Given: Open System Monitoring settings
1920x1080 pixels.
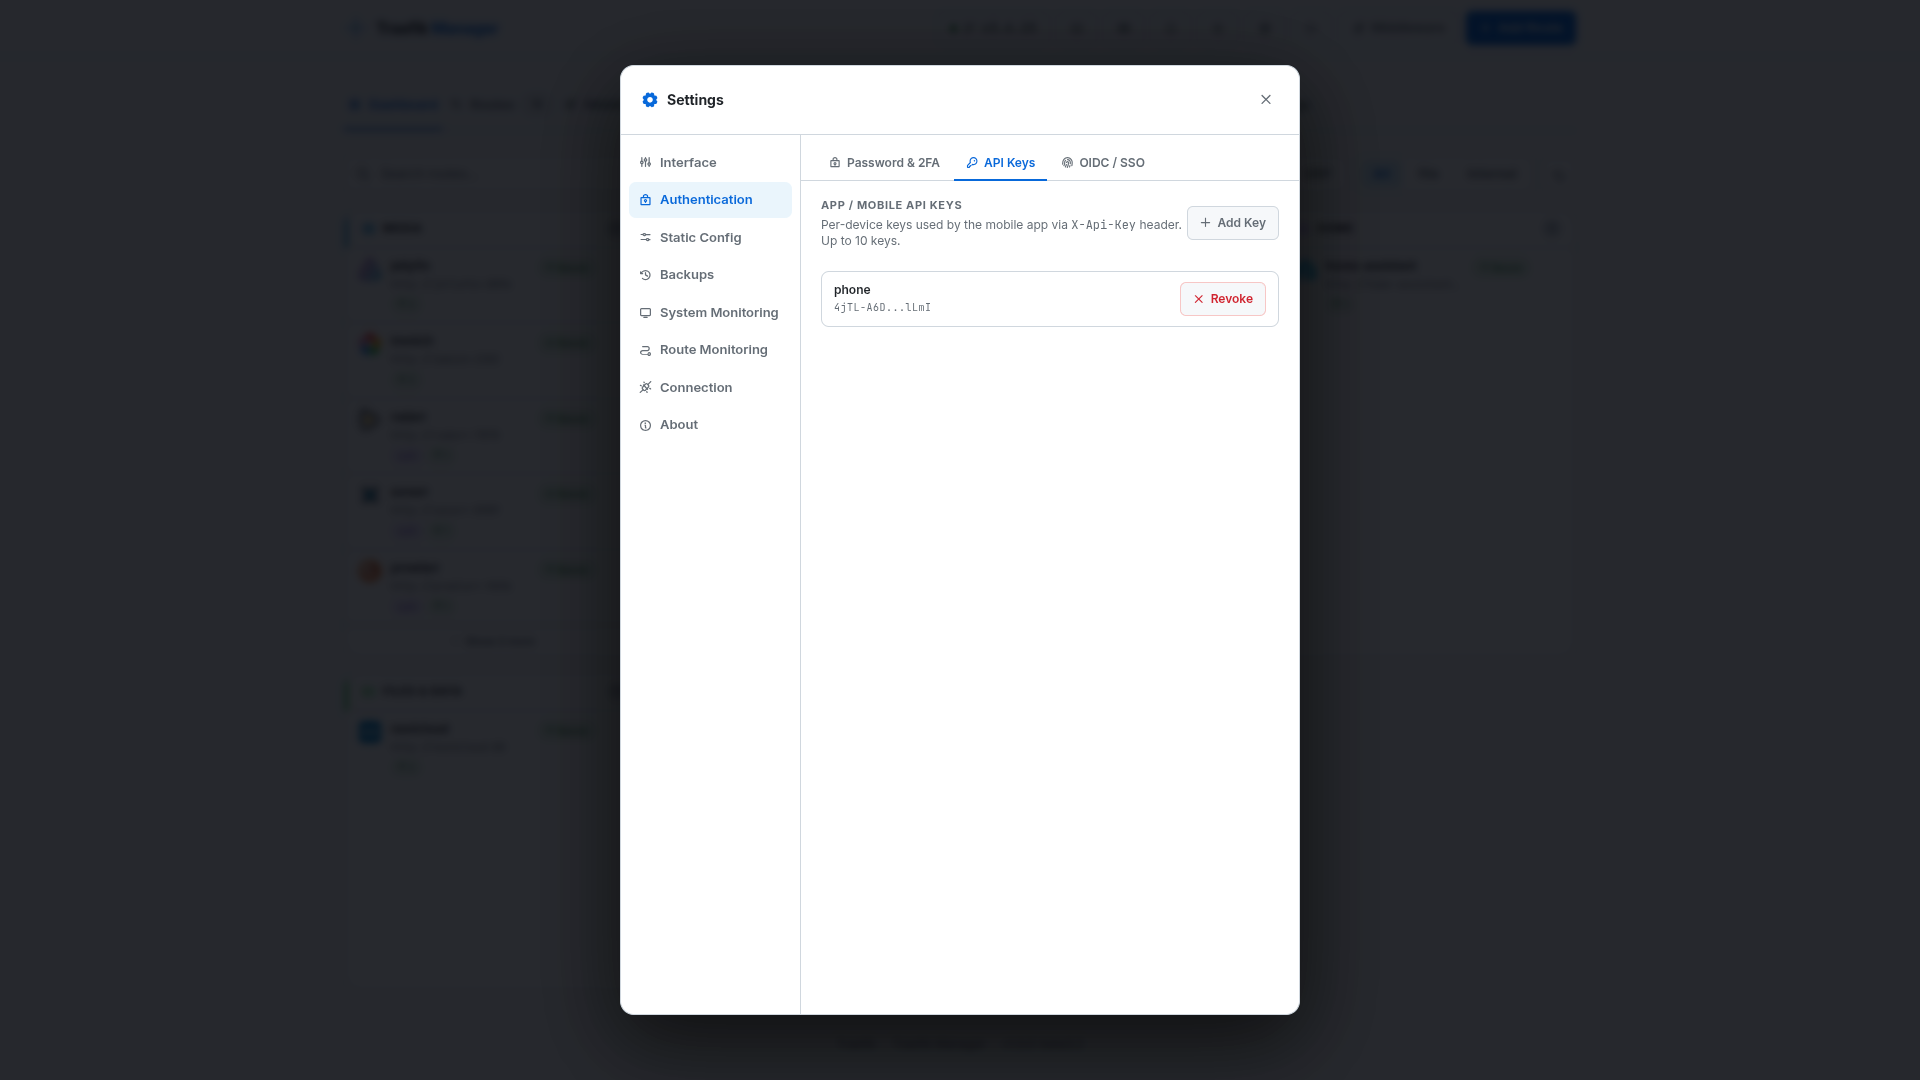Looking at the screenshot, I should pyautogui.click(x=710, y=313).
